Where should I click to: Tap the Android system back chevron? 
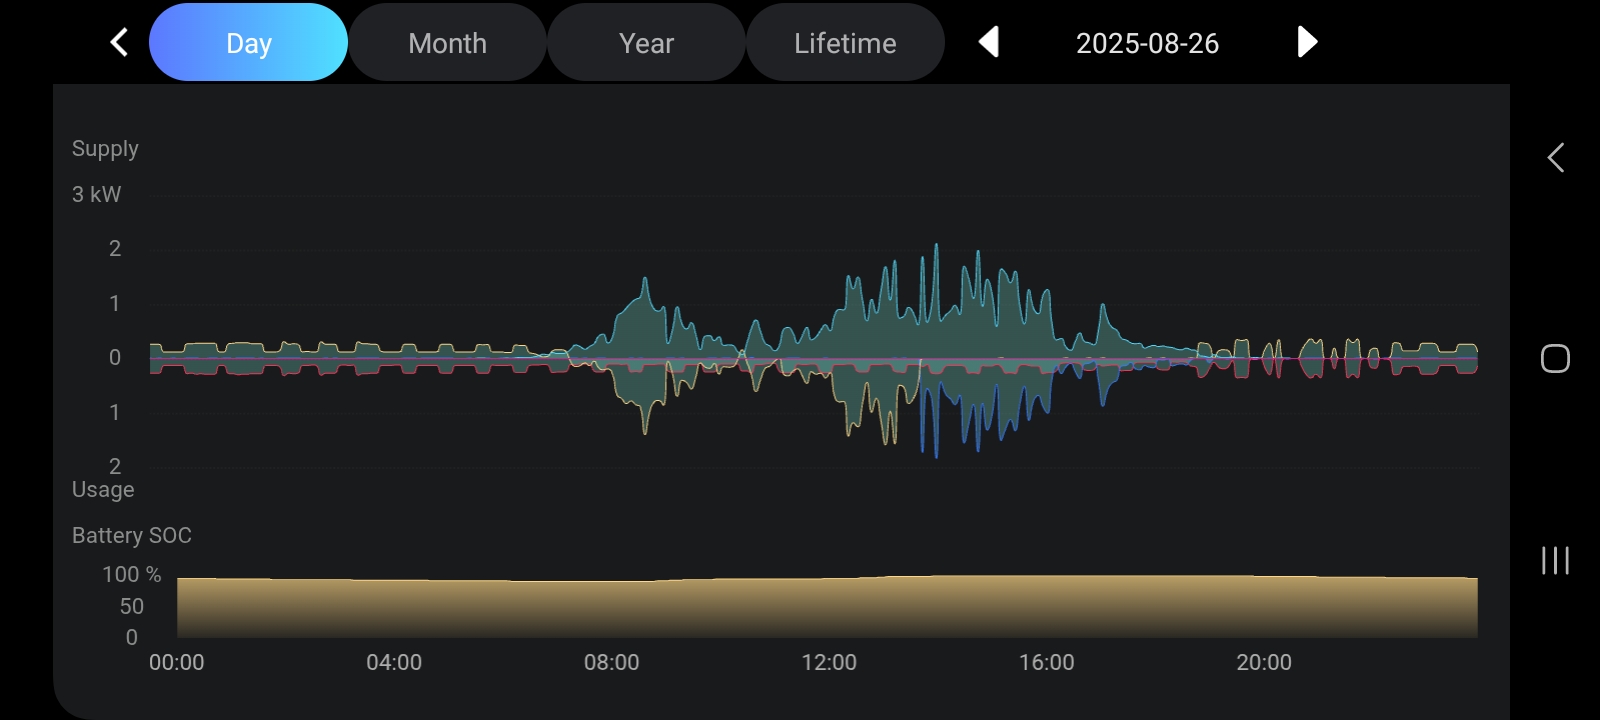pyautogui.click(x=1555, y=157)
